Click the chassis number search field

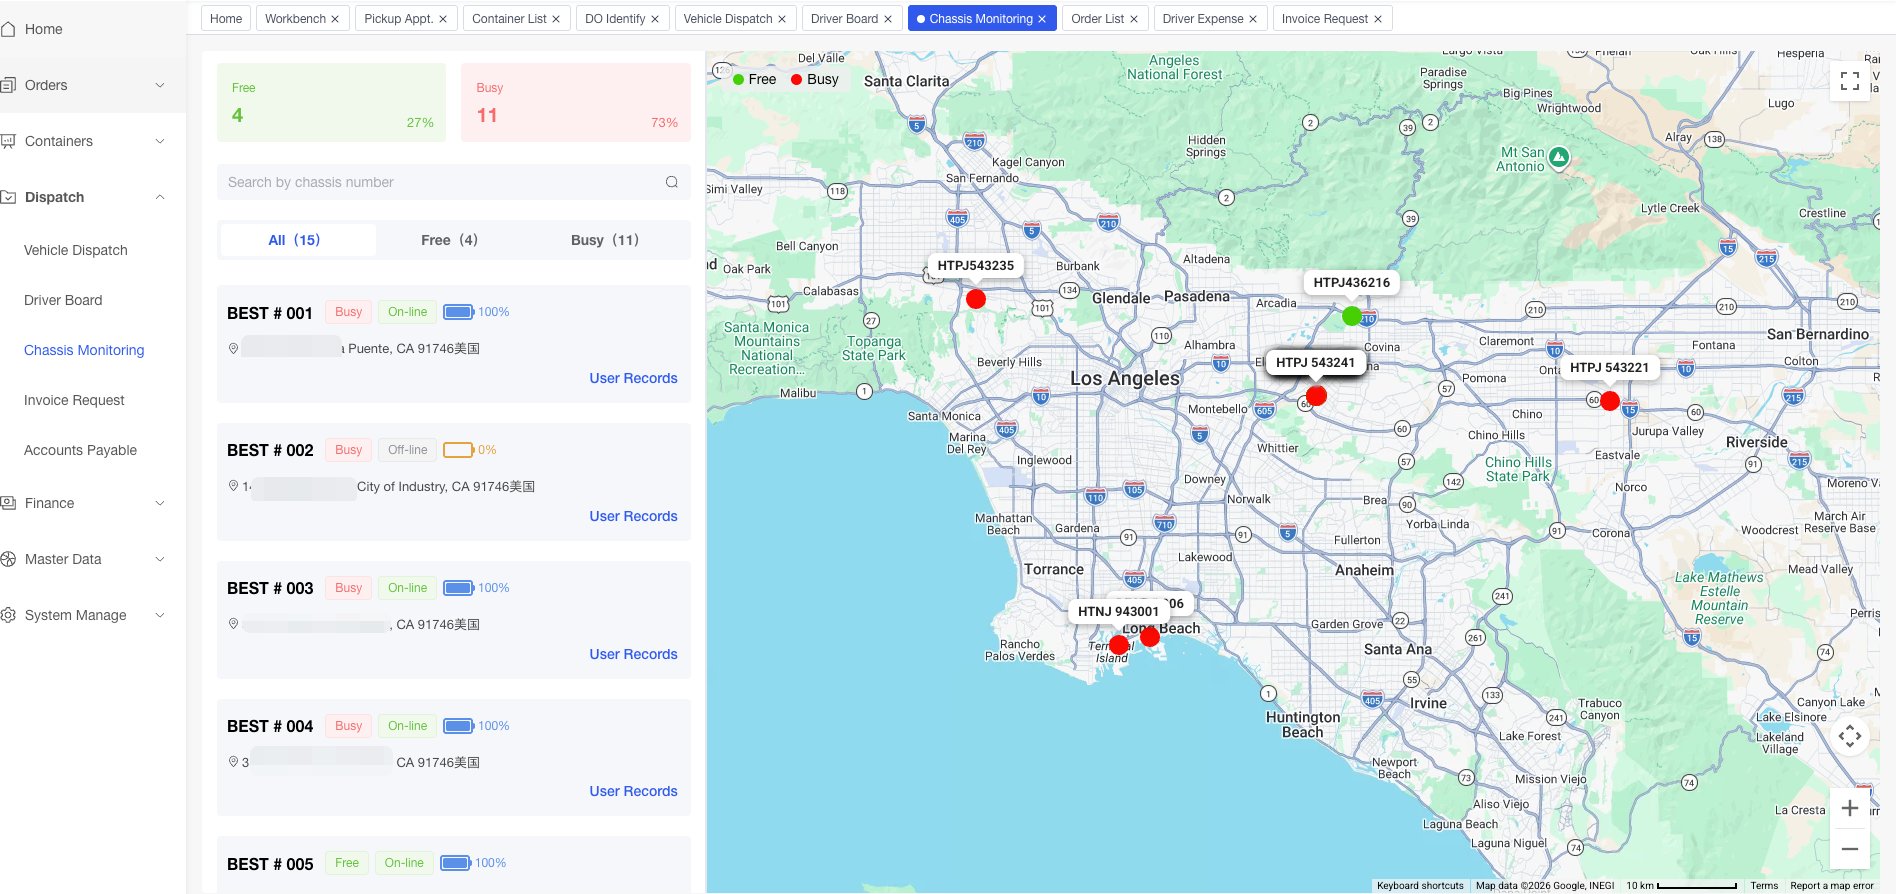click(x=454, y=182)
